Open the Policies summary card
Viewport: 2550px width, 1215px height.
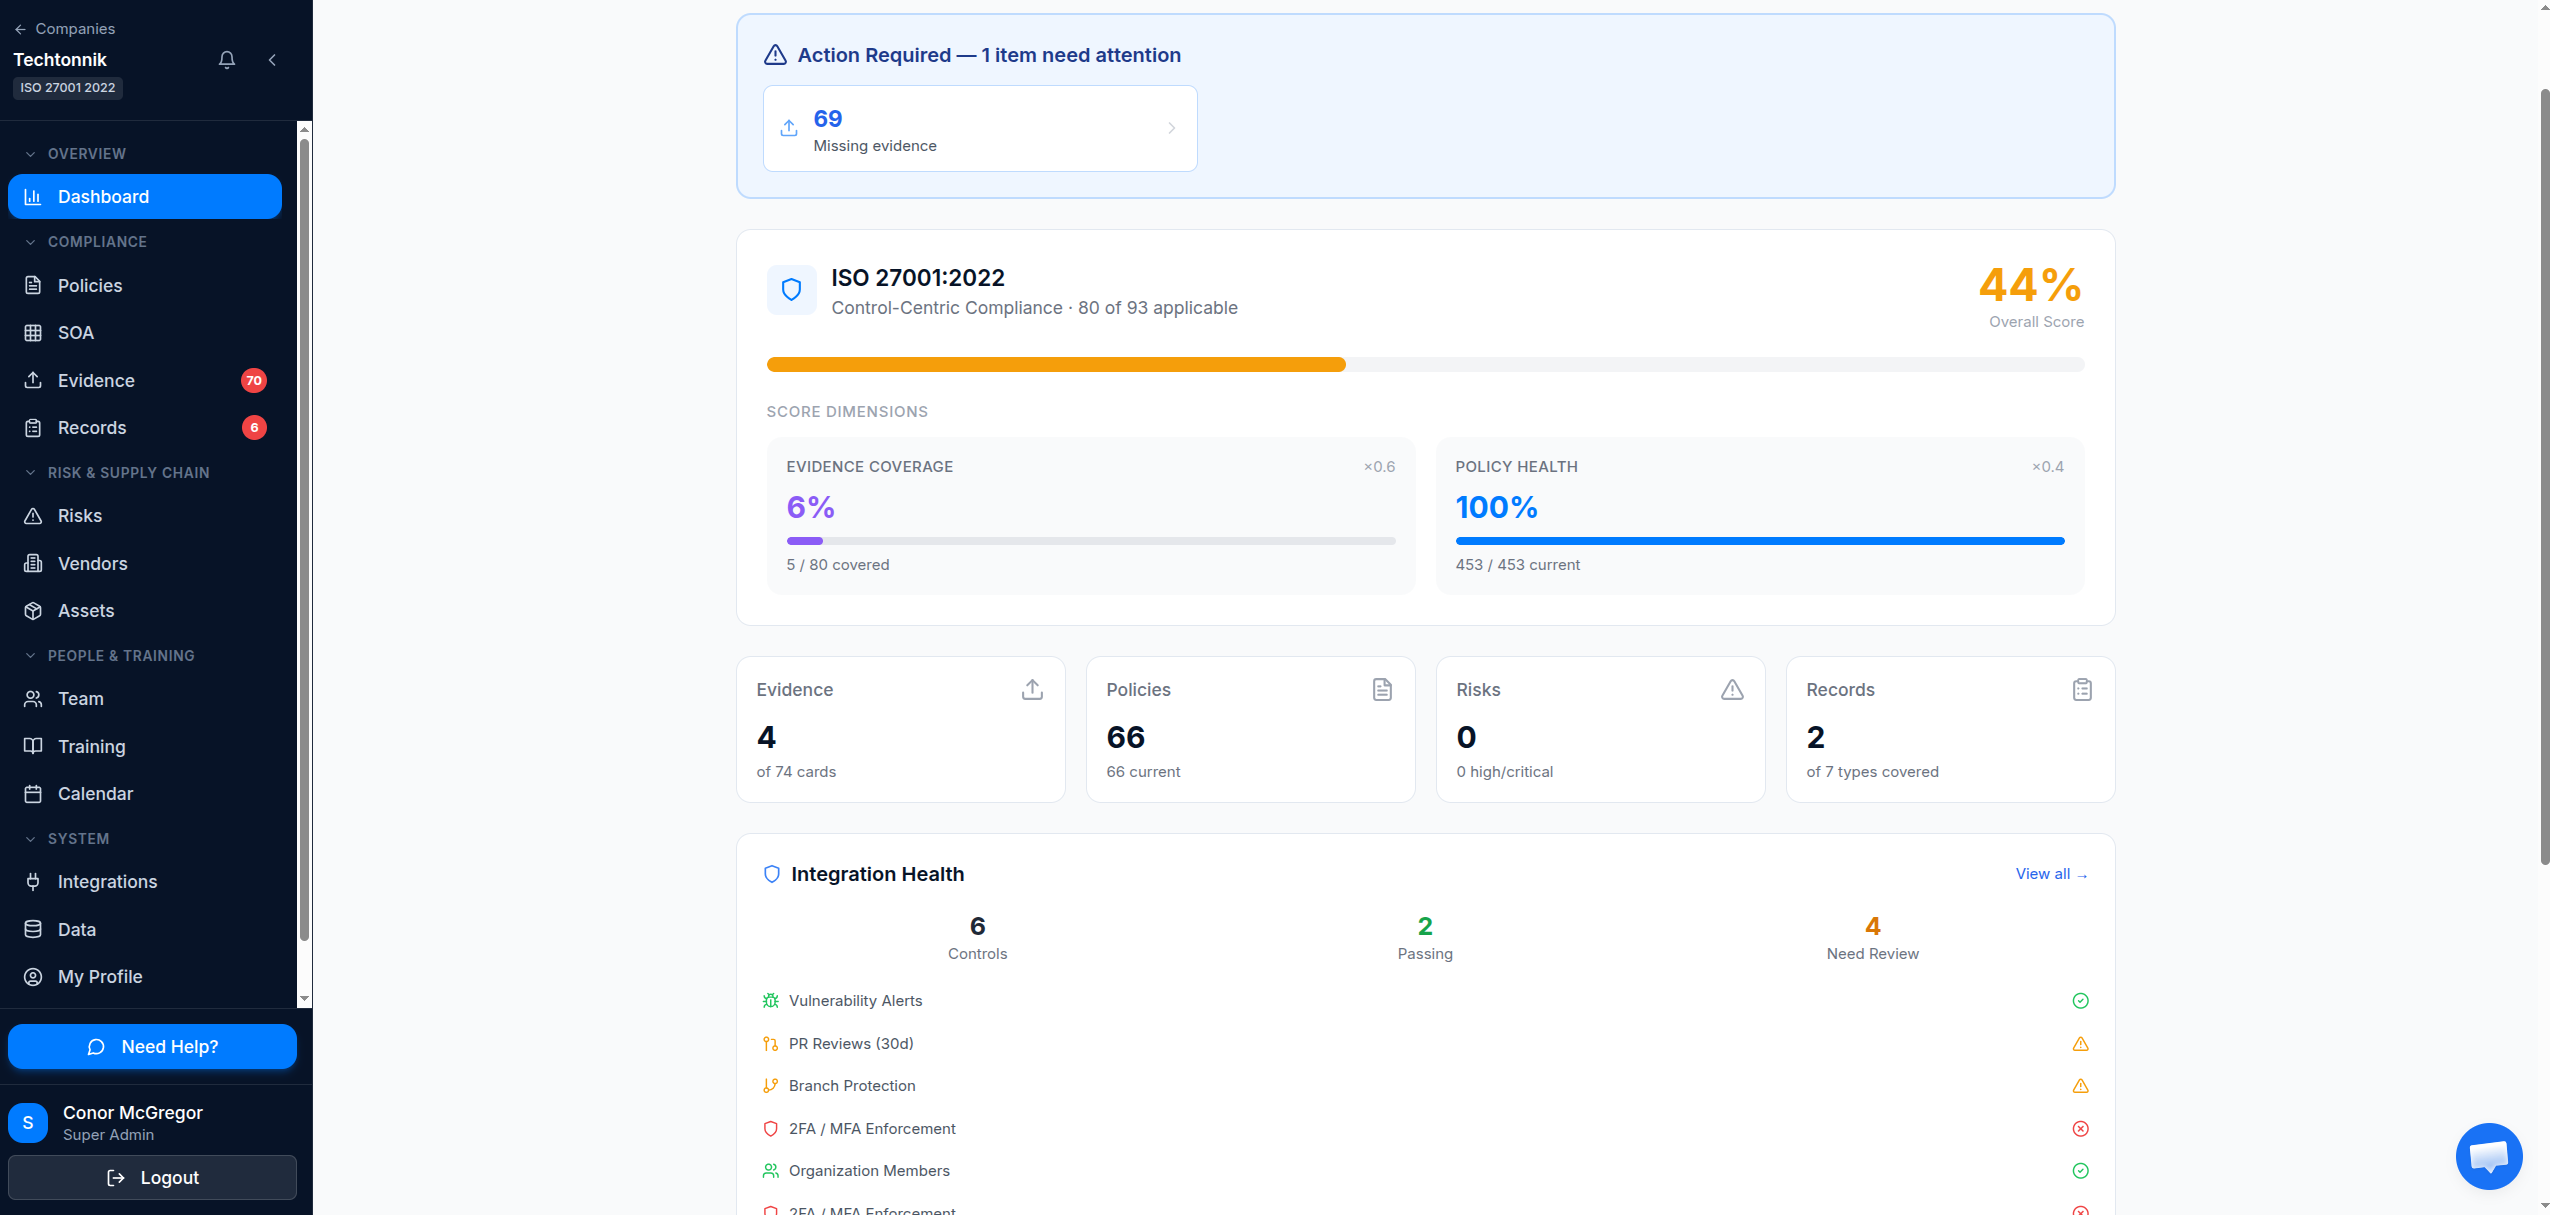coord(1251,730)
